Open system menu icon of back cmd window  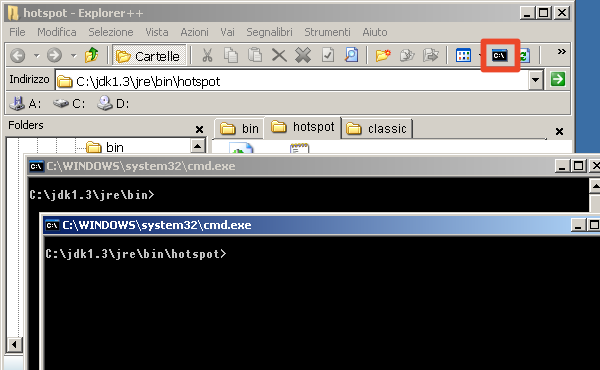(x=36, y=166)
